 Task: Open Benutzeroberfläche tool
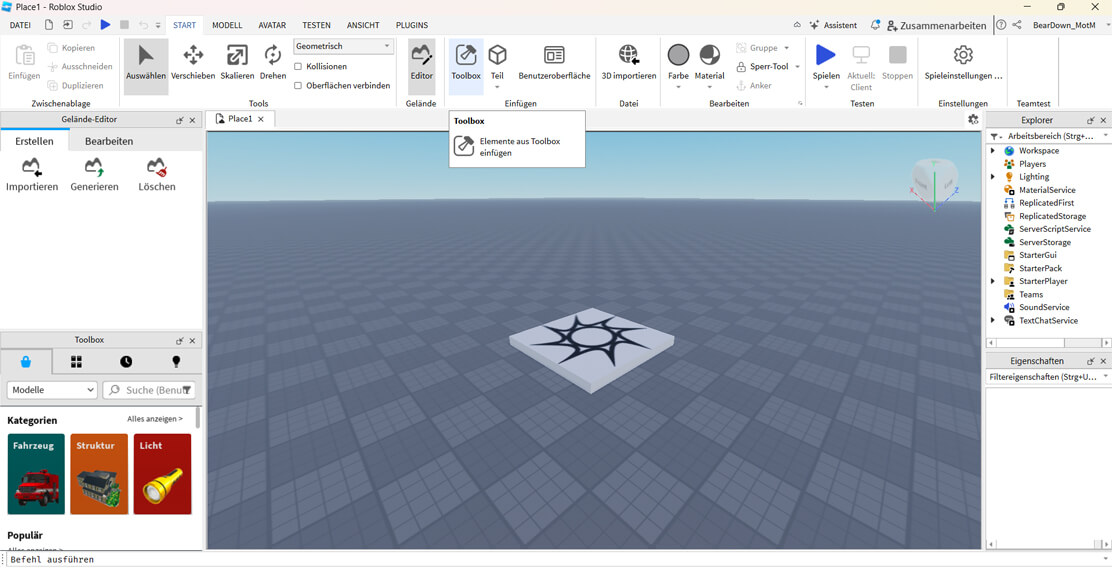554,64
